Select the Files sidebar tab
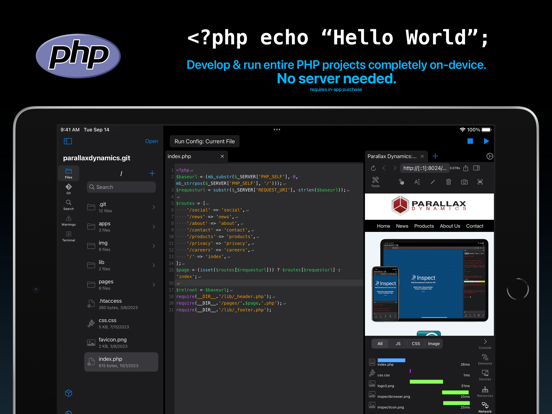 click(68, 173)
